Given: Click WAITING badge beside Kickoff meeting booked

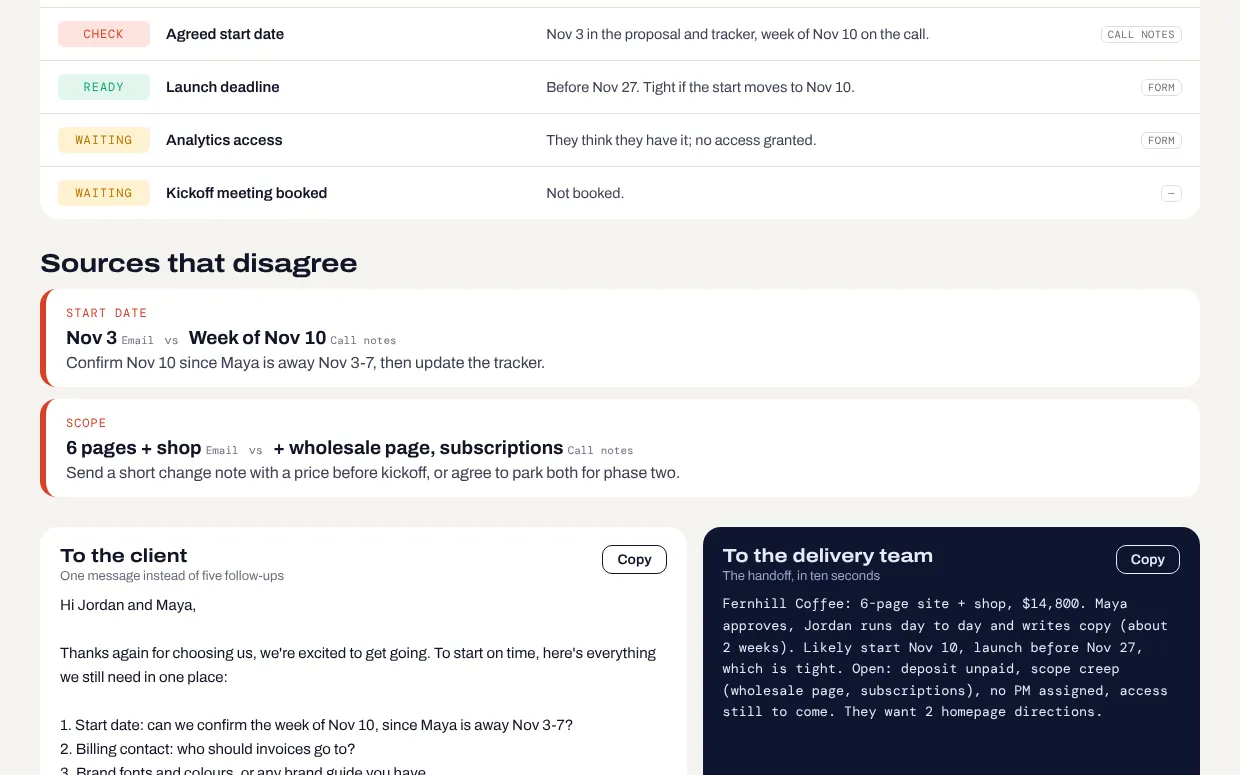Looking at the screenshot, I should click(104, 193).
